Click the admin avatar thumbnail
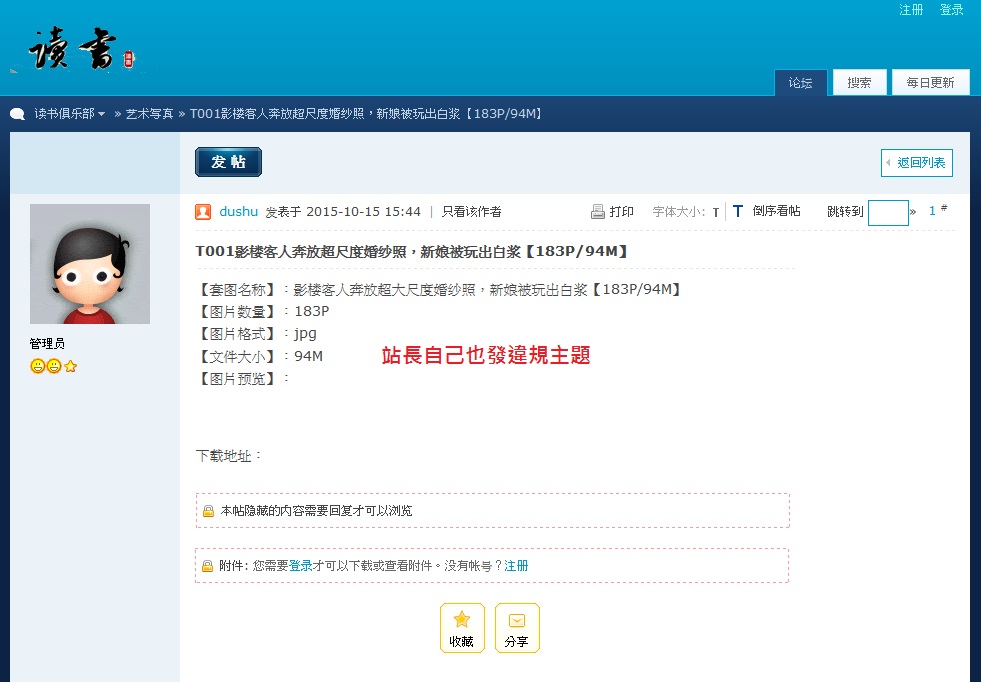The image size is (981, 682). click(x=90, y=264)
